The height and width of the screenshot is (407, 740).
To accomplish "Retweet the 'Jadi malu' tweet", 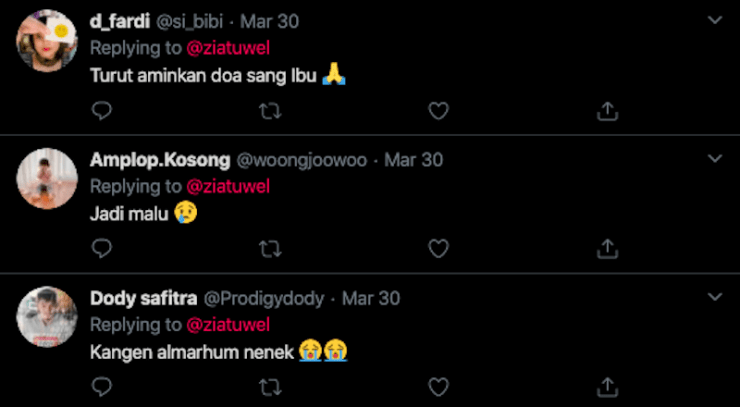I will 269,248.
